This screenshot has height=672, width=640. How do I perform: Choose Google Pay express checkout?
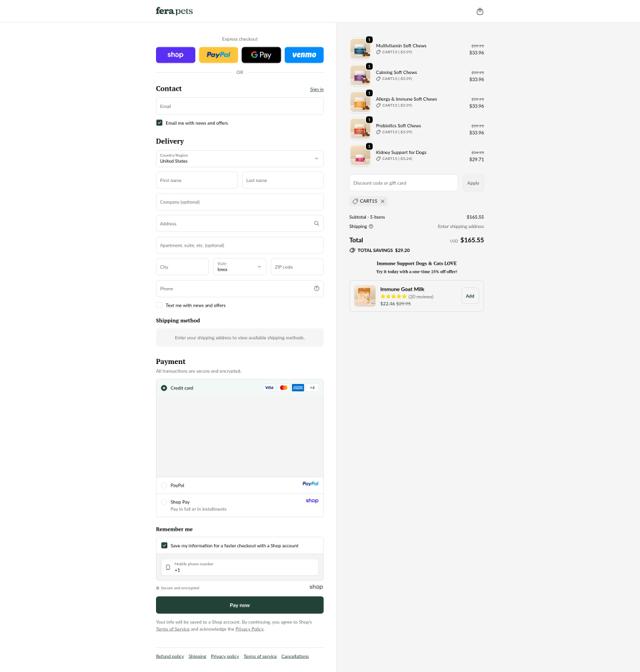[x=261, y=55]
